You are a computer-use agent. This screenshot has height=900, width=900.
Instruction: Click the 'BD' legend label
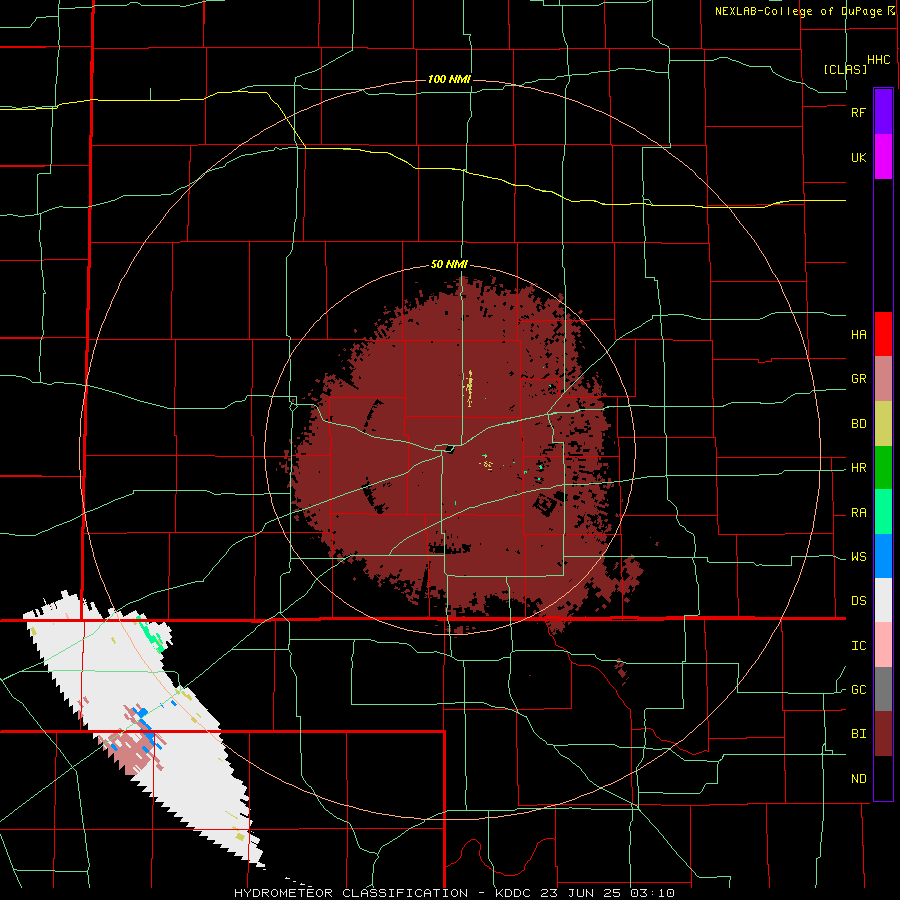tap(858, 424)
